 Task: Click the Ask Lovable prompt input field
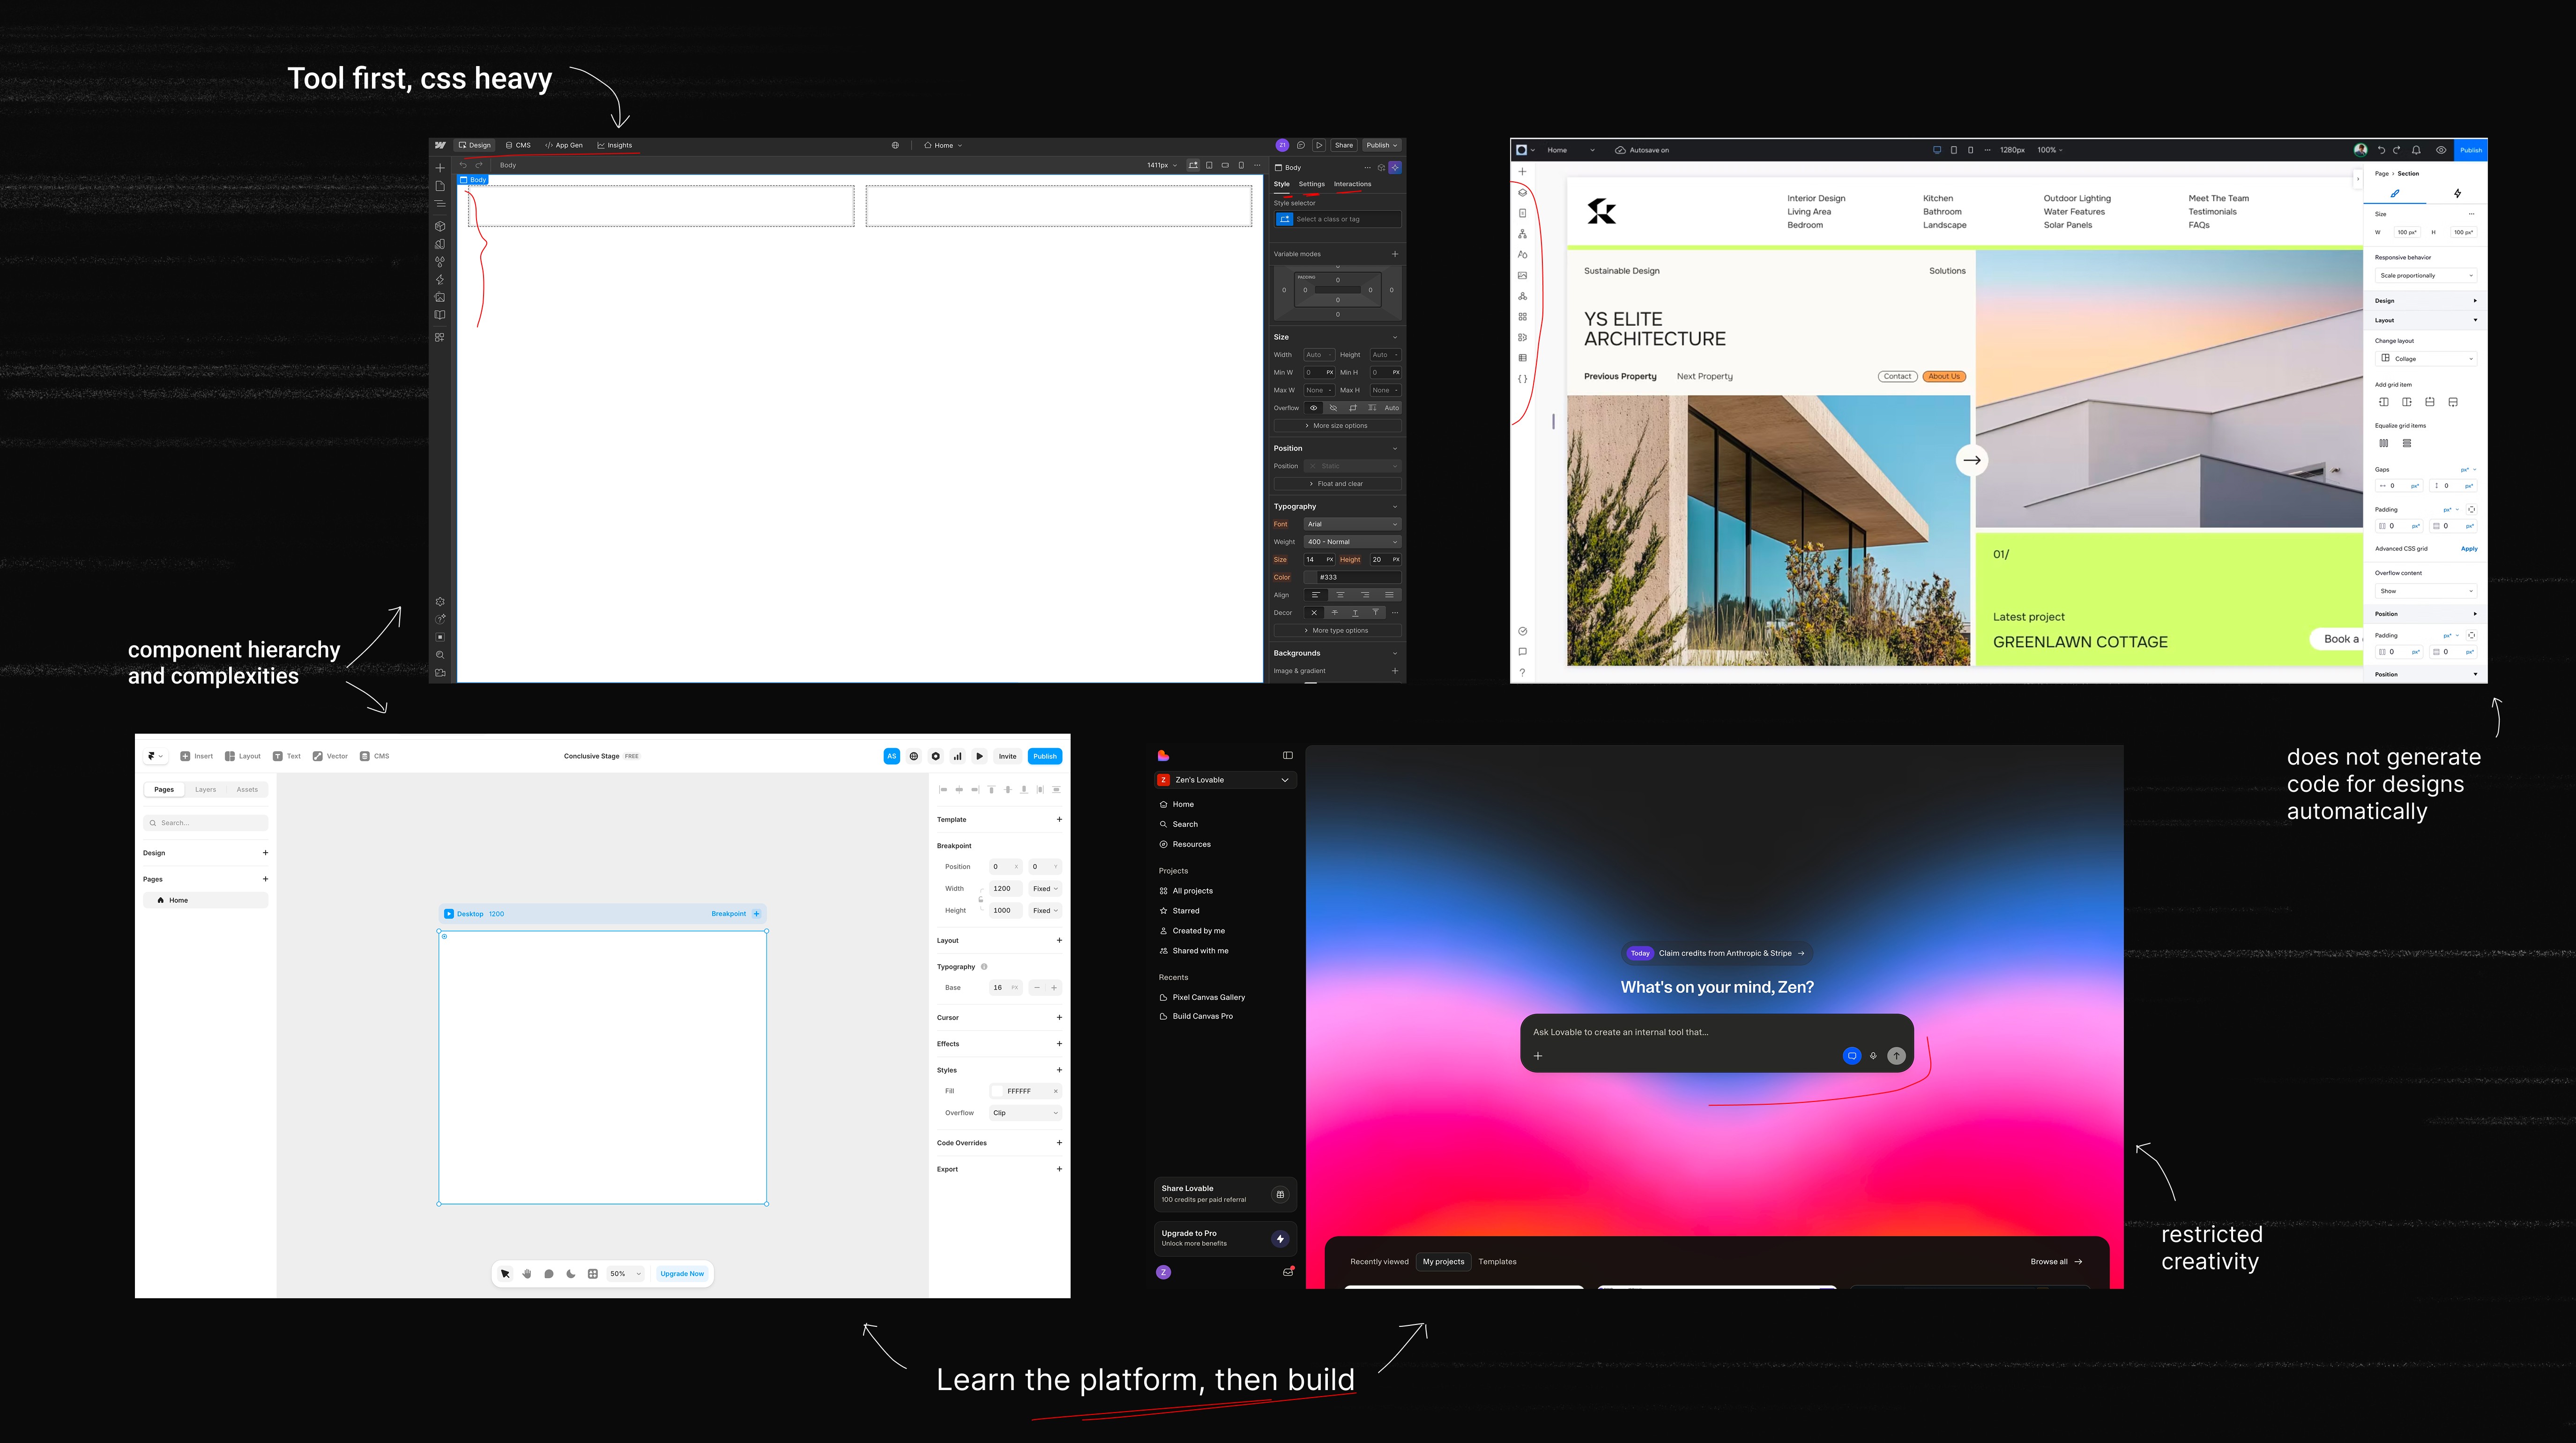[x=1680, y=1032]
